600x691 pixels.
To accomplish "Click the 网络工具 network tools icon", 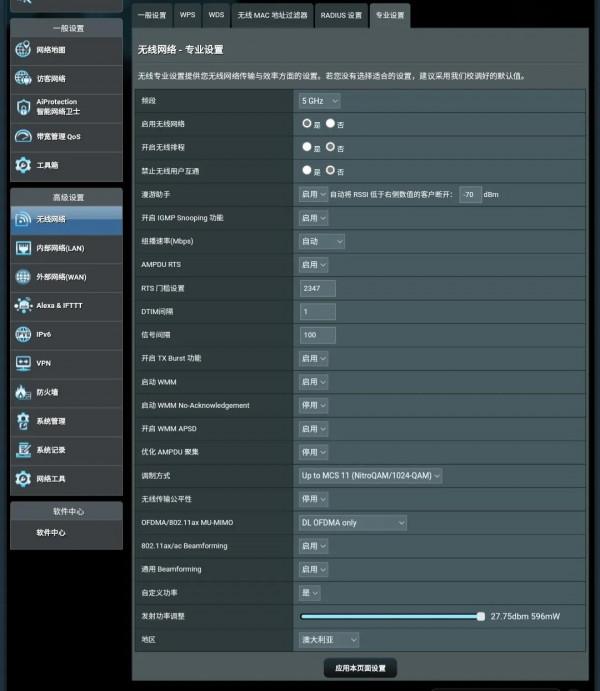I will pos(23,478).
